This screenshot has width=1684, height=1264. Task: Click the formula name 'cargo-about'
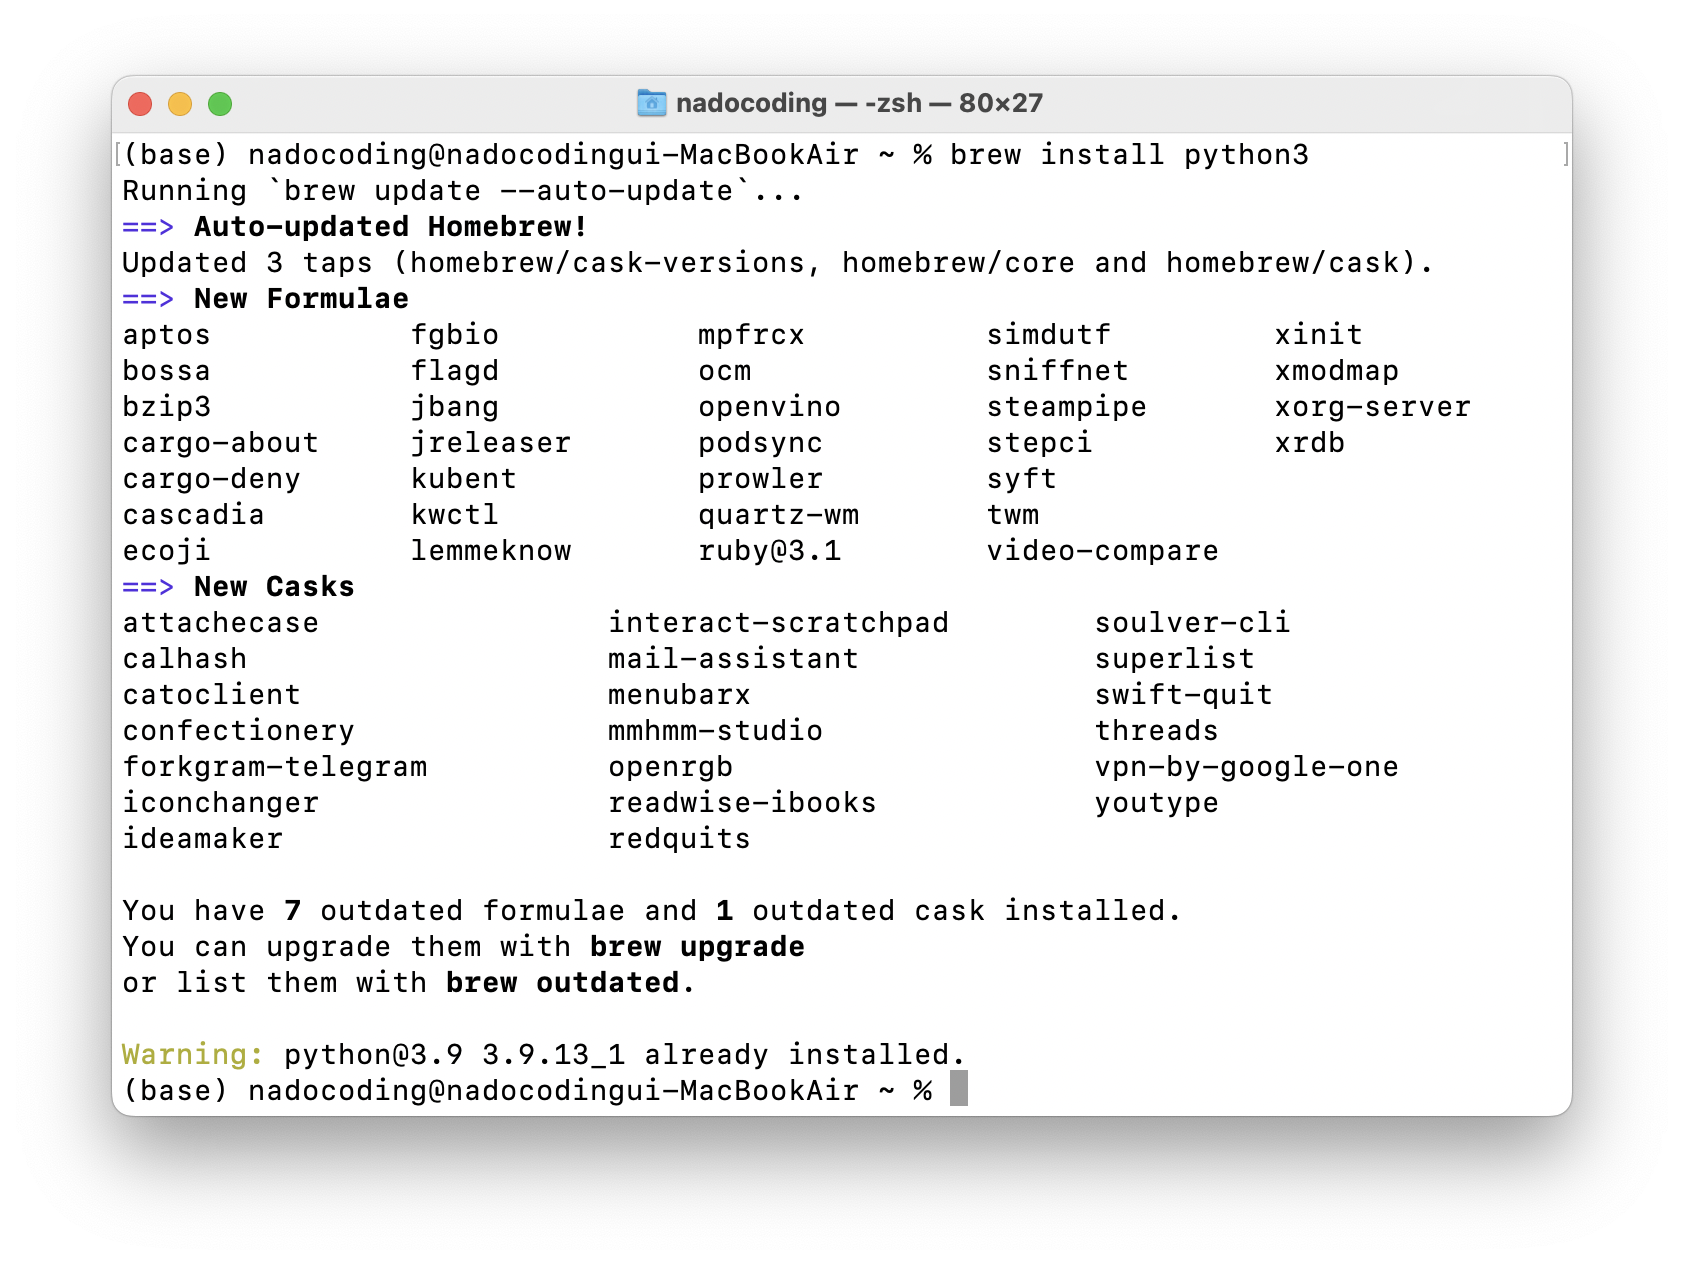coord(220,443)
